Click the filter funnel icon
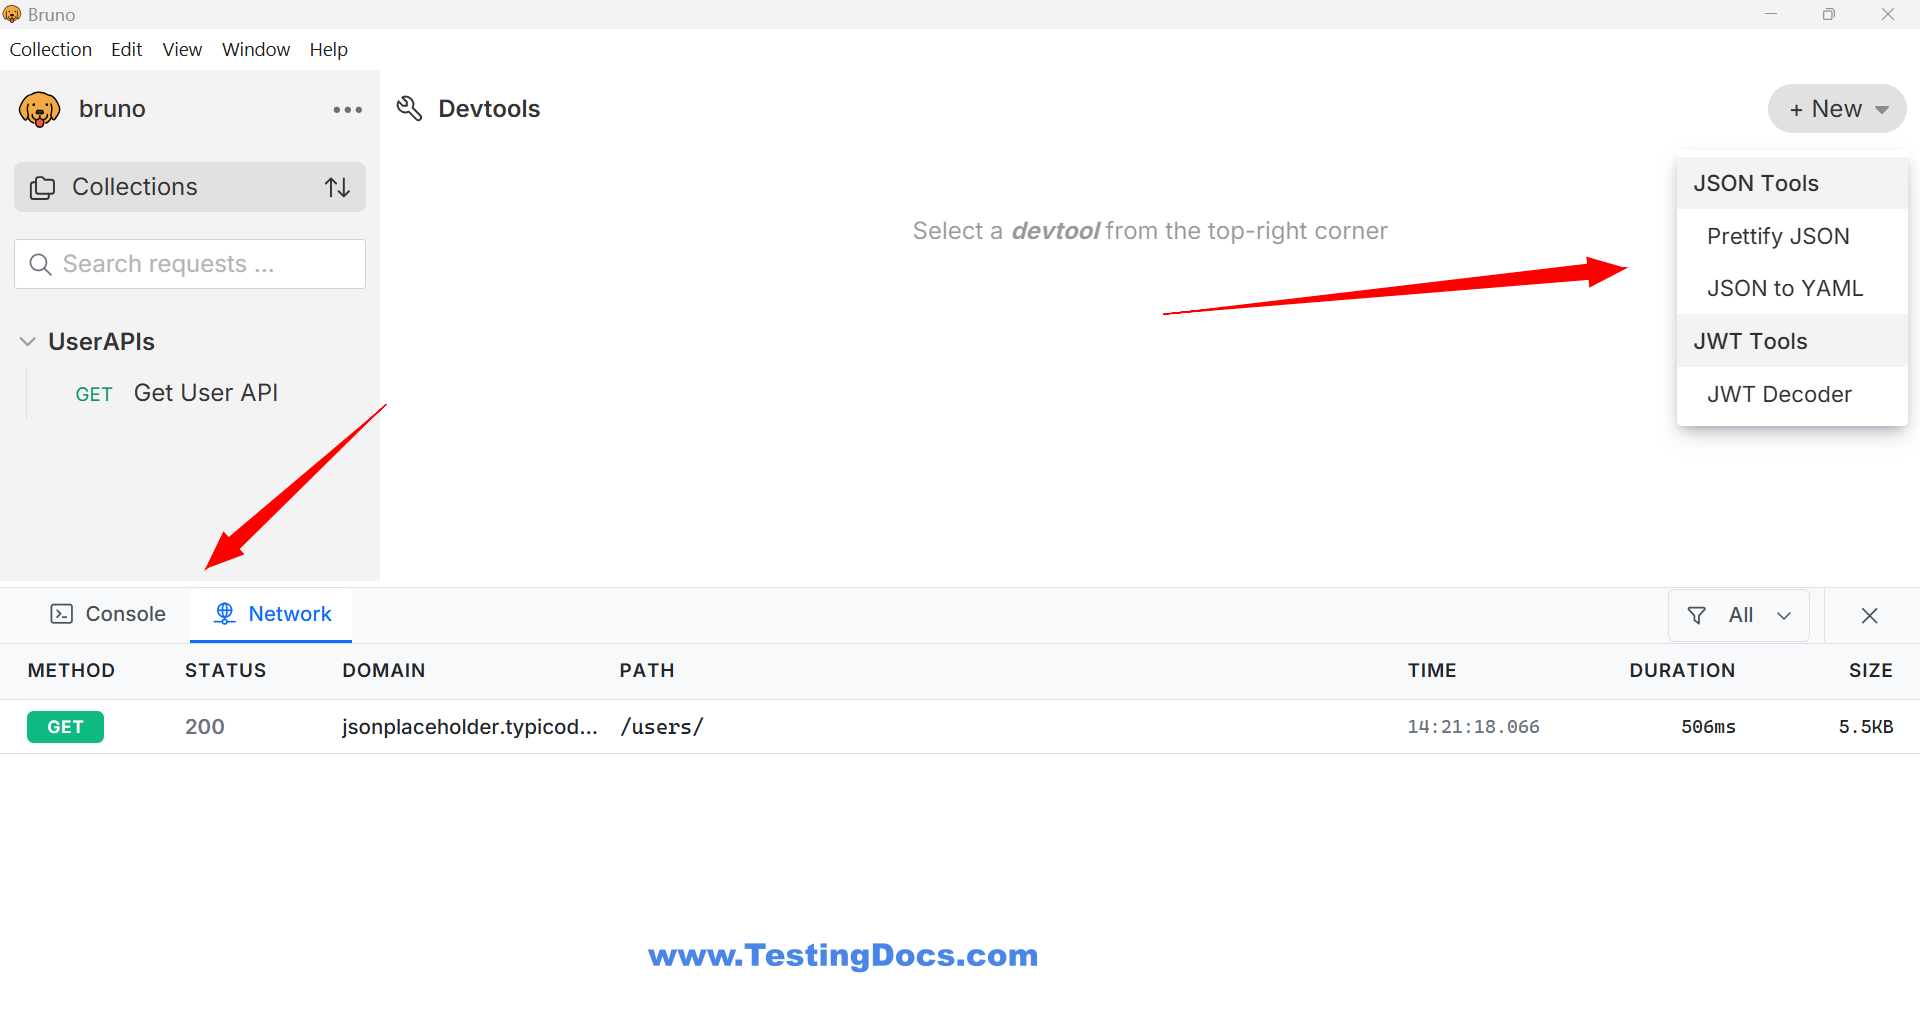 (1697, 615)
